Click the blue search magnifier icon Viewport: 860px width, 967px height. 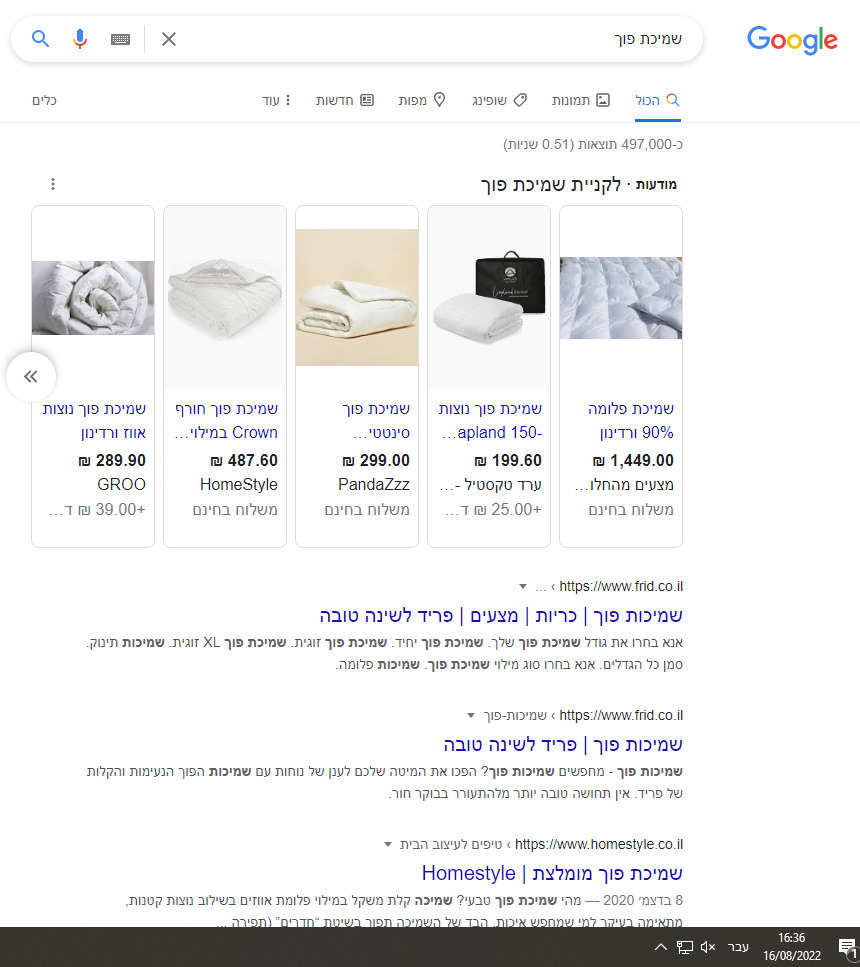click(x=41, y=39)
